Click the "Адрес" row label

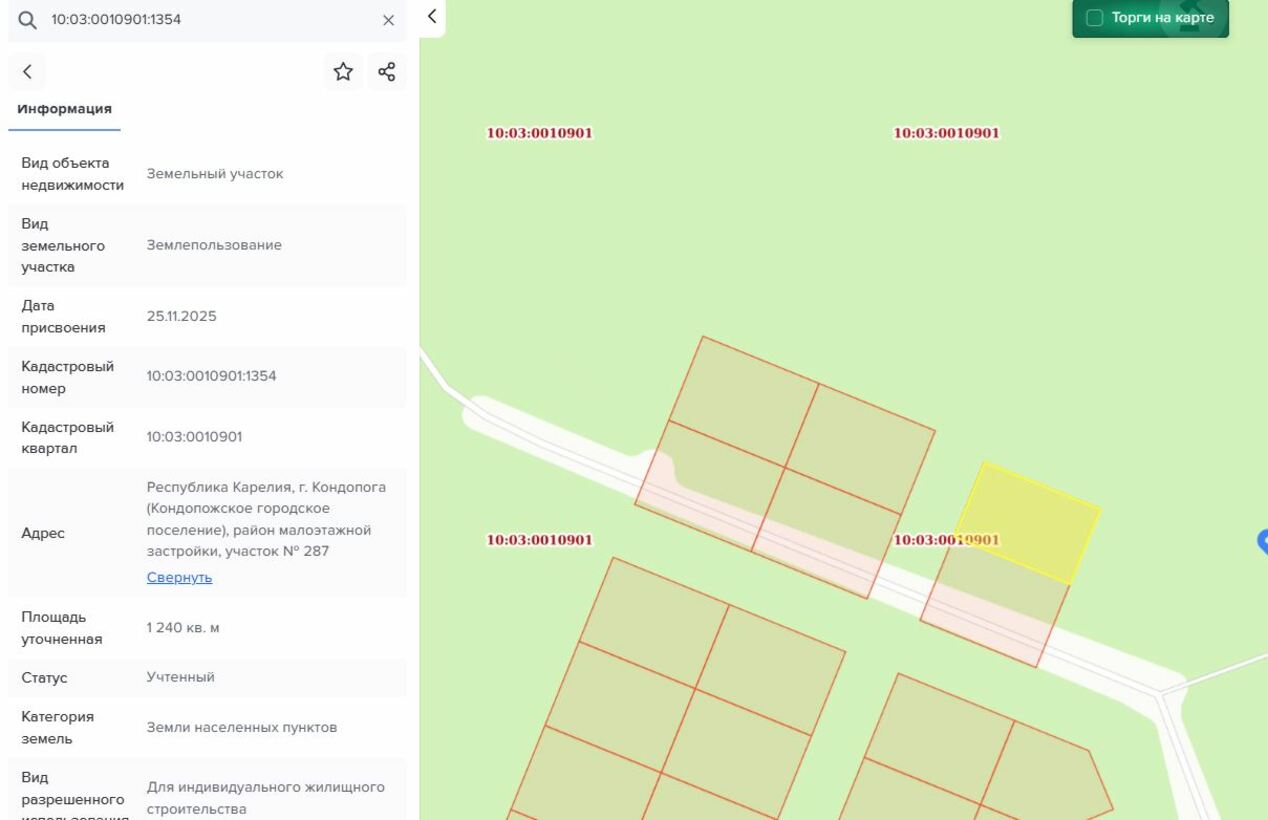click(43, 533)
